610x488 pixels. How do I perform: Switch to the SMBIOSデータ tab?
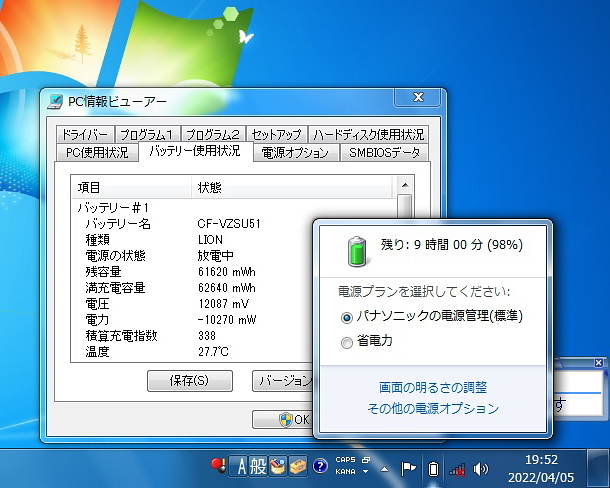384,152
